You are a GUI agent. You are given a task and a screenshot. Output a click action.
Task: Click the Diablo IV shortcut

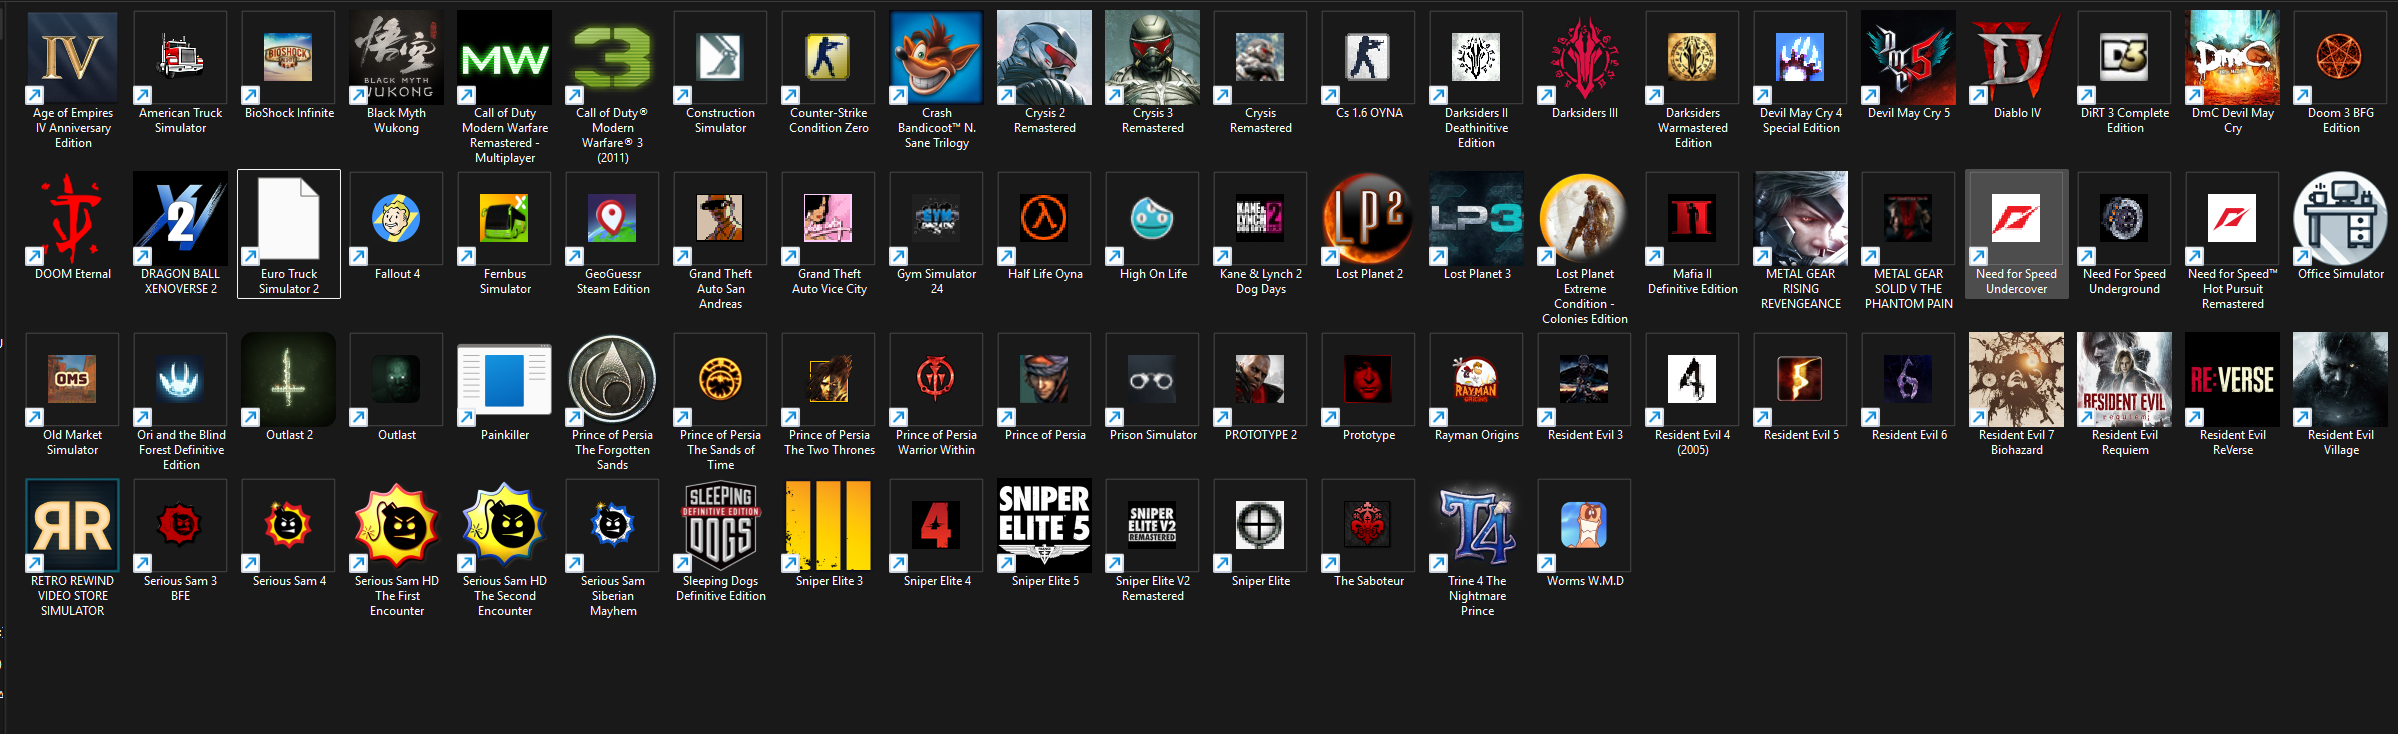pos(2016,58)
